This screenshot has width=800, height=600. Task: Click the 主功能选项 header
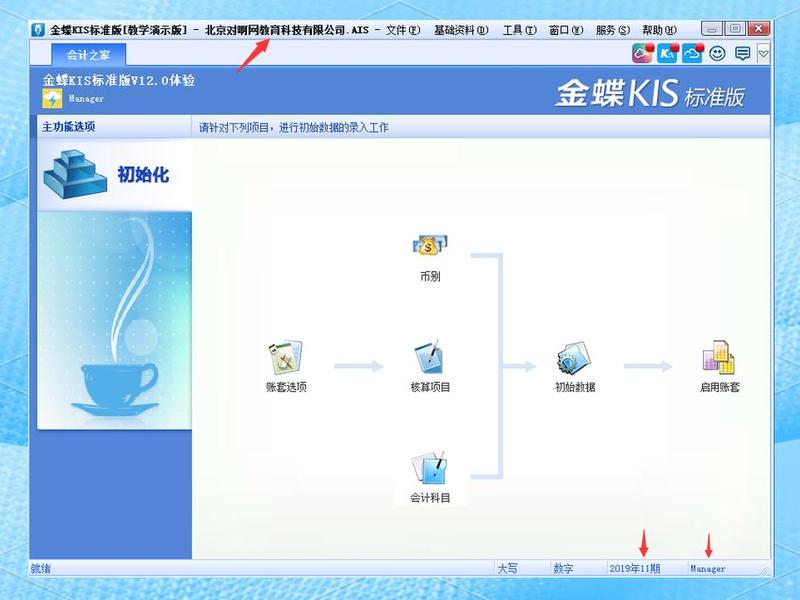coord(68,127)
